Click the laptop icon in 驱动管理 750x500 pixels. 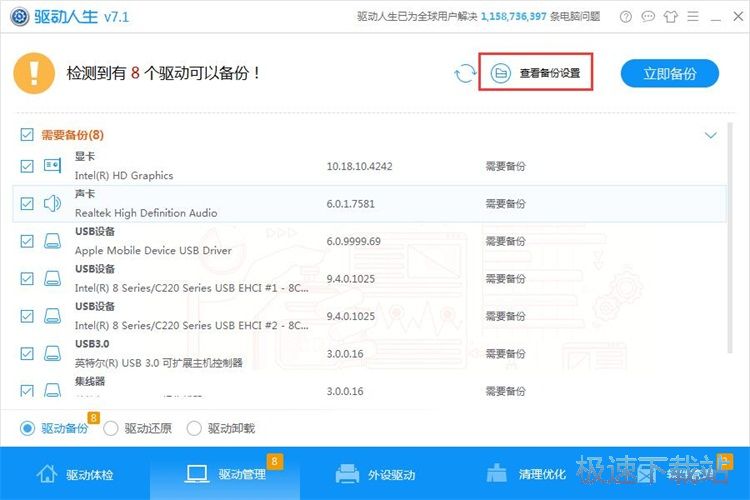197,474
